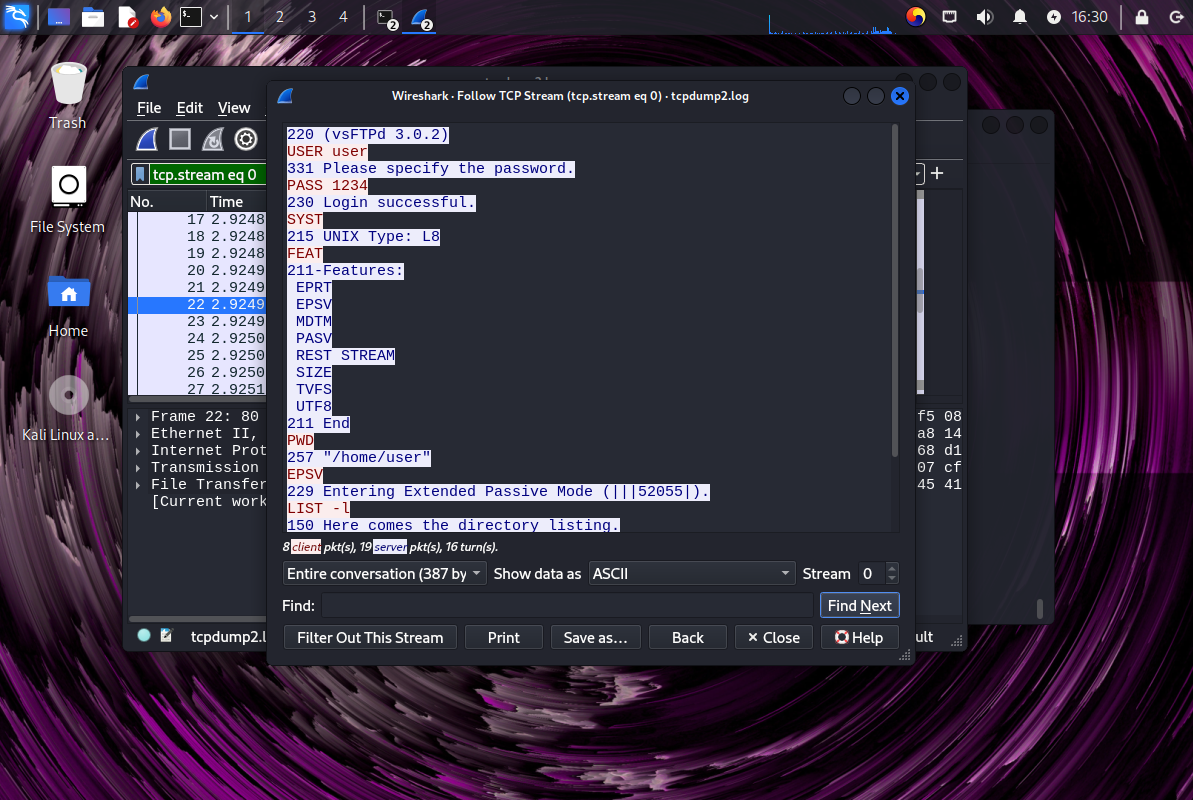Open the View menu
This screenshot has height=800, width=1193.
click(234, 108)
